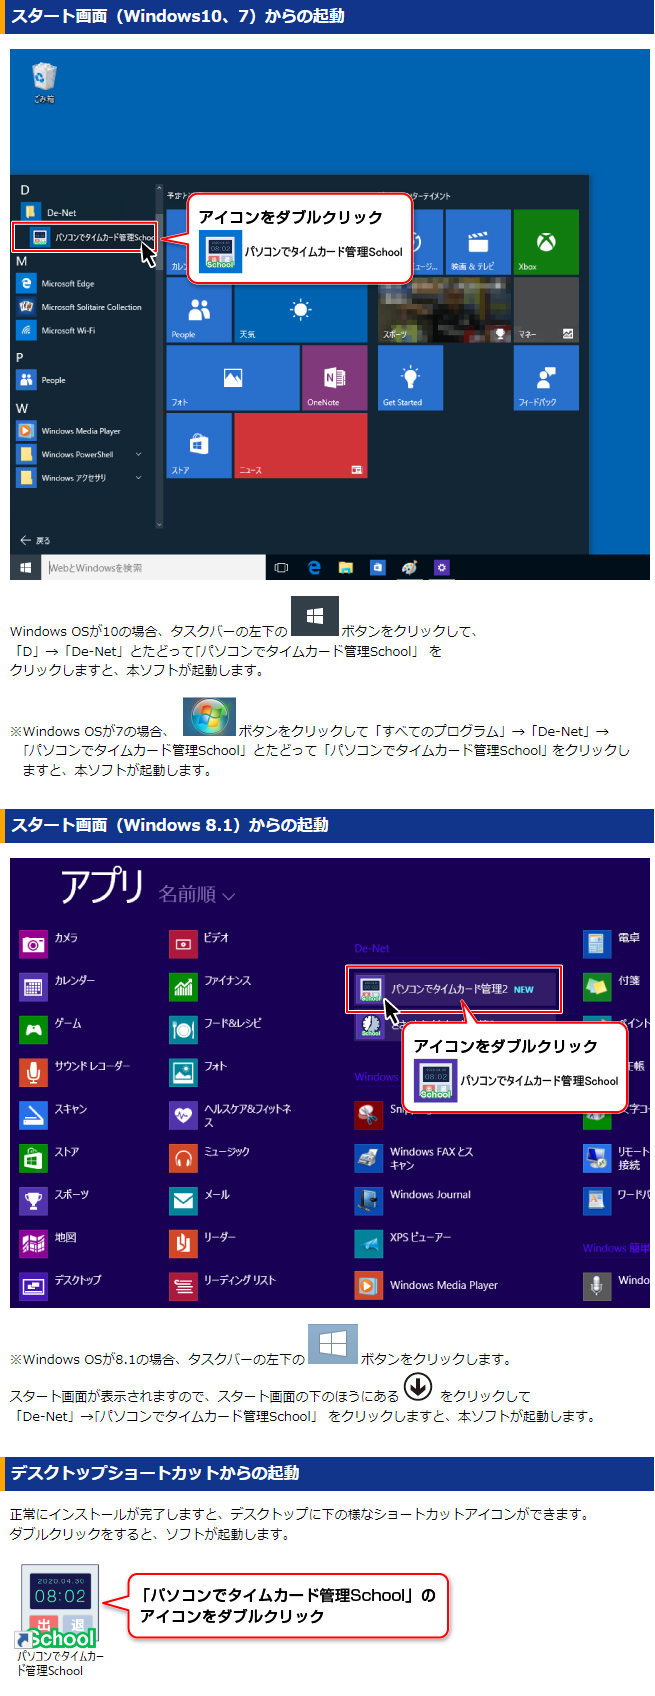Open フォト in the Windows 8.1 apps list
Image resolution: width=655 pixels, height=1696 pixels.
coord(199,1072)
